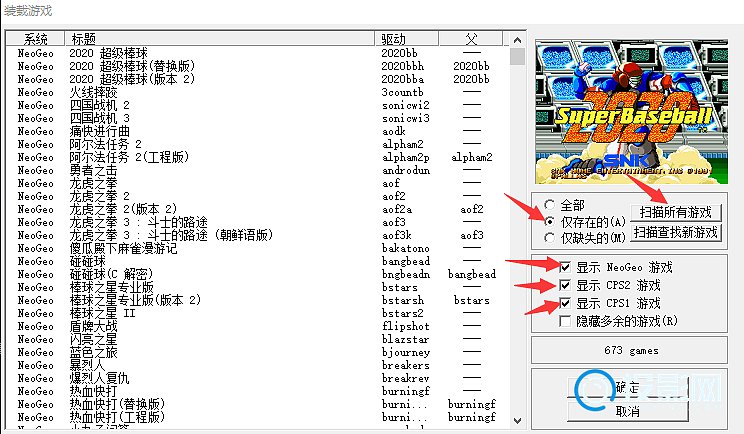Select 棒球之星专业版 row with driver bstars

(257, 287)
